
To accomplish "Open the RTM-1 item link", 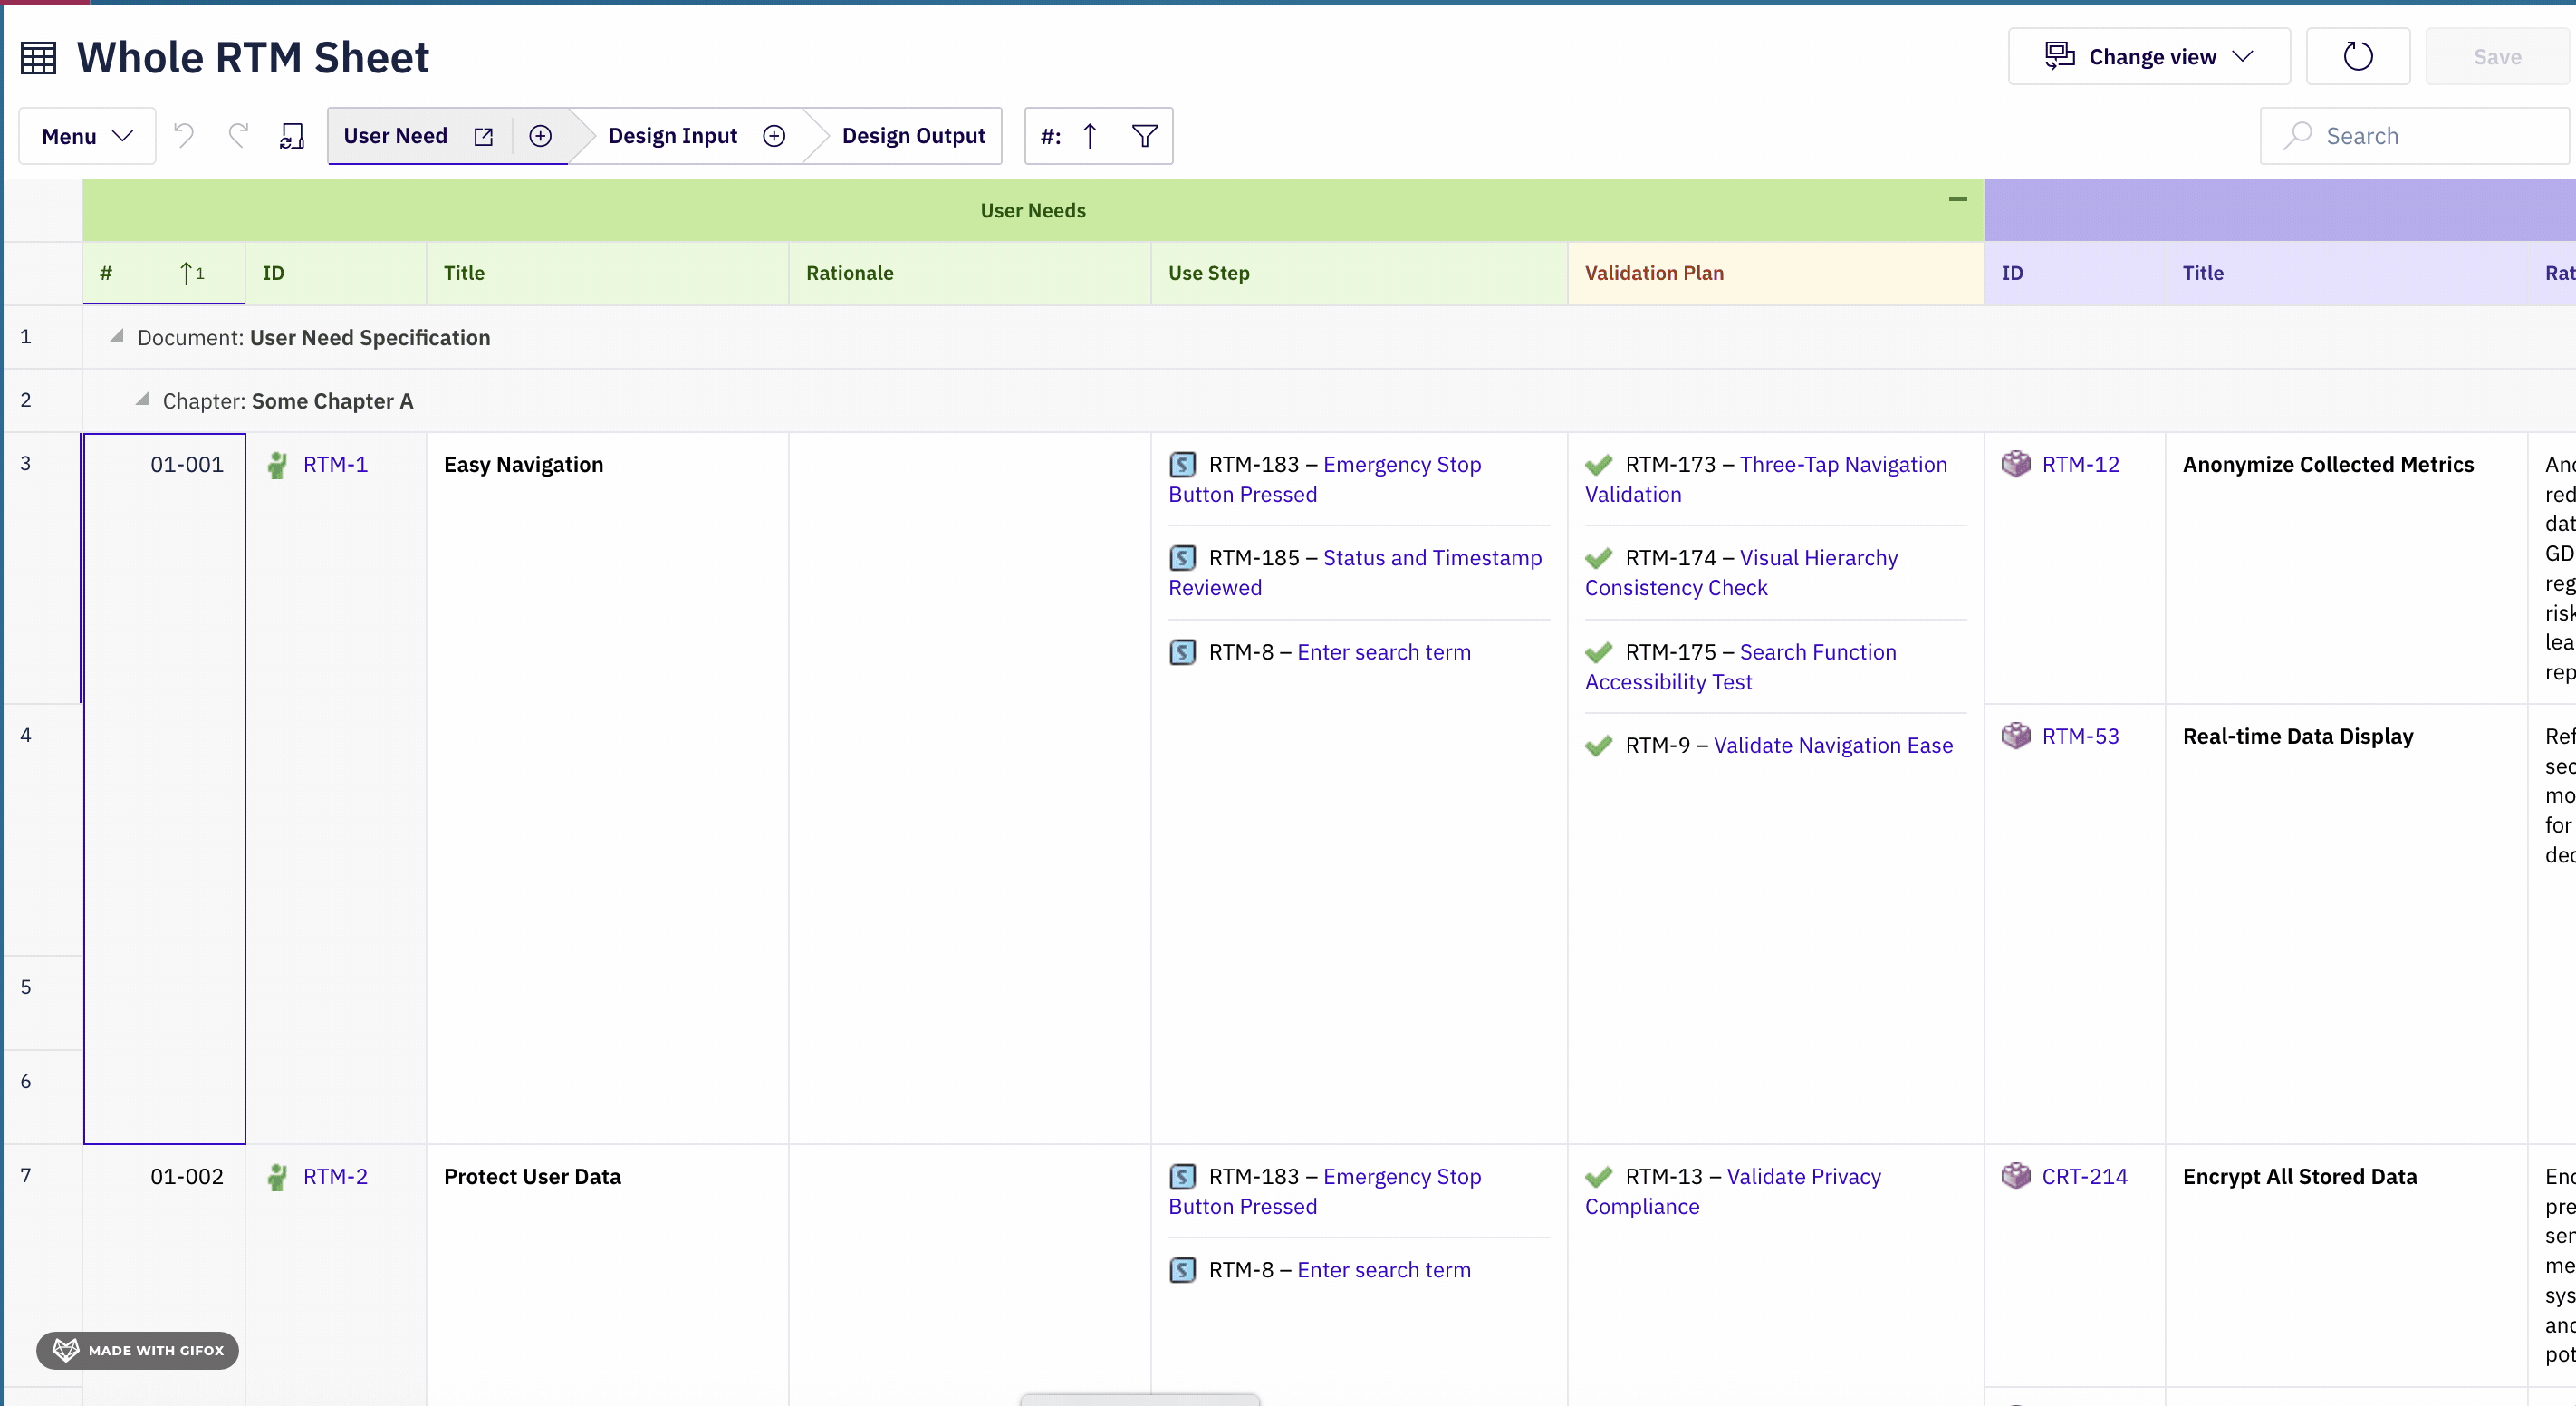I will [x=335, y=464].
